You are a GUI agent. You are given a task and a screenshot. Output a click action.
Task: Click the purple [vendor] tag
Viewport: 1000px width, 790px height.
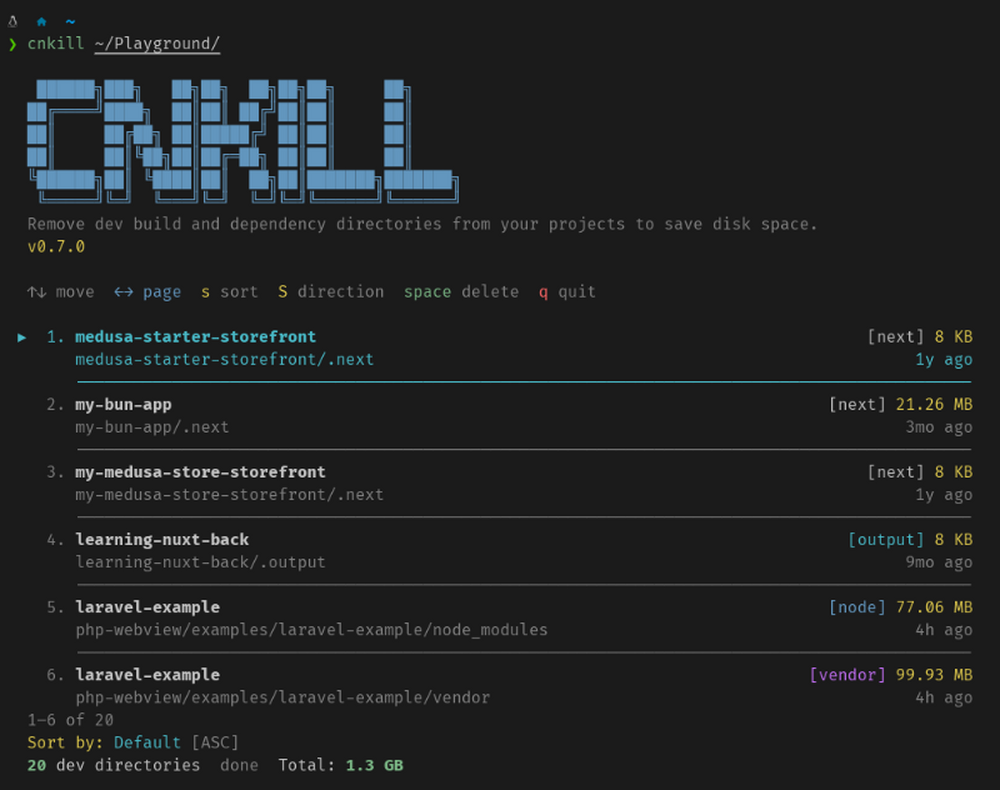tap(847, 675)
